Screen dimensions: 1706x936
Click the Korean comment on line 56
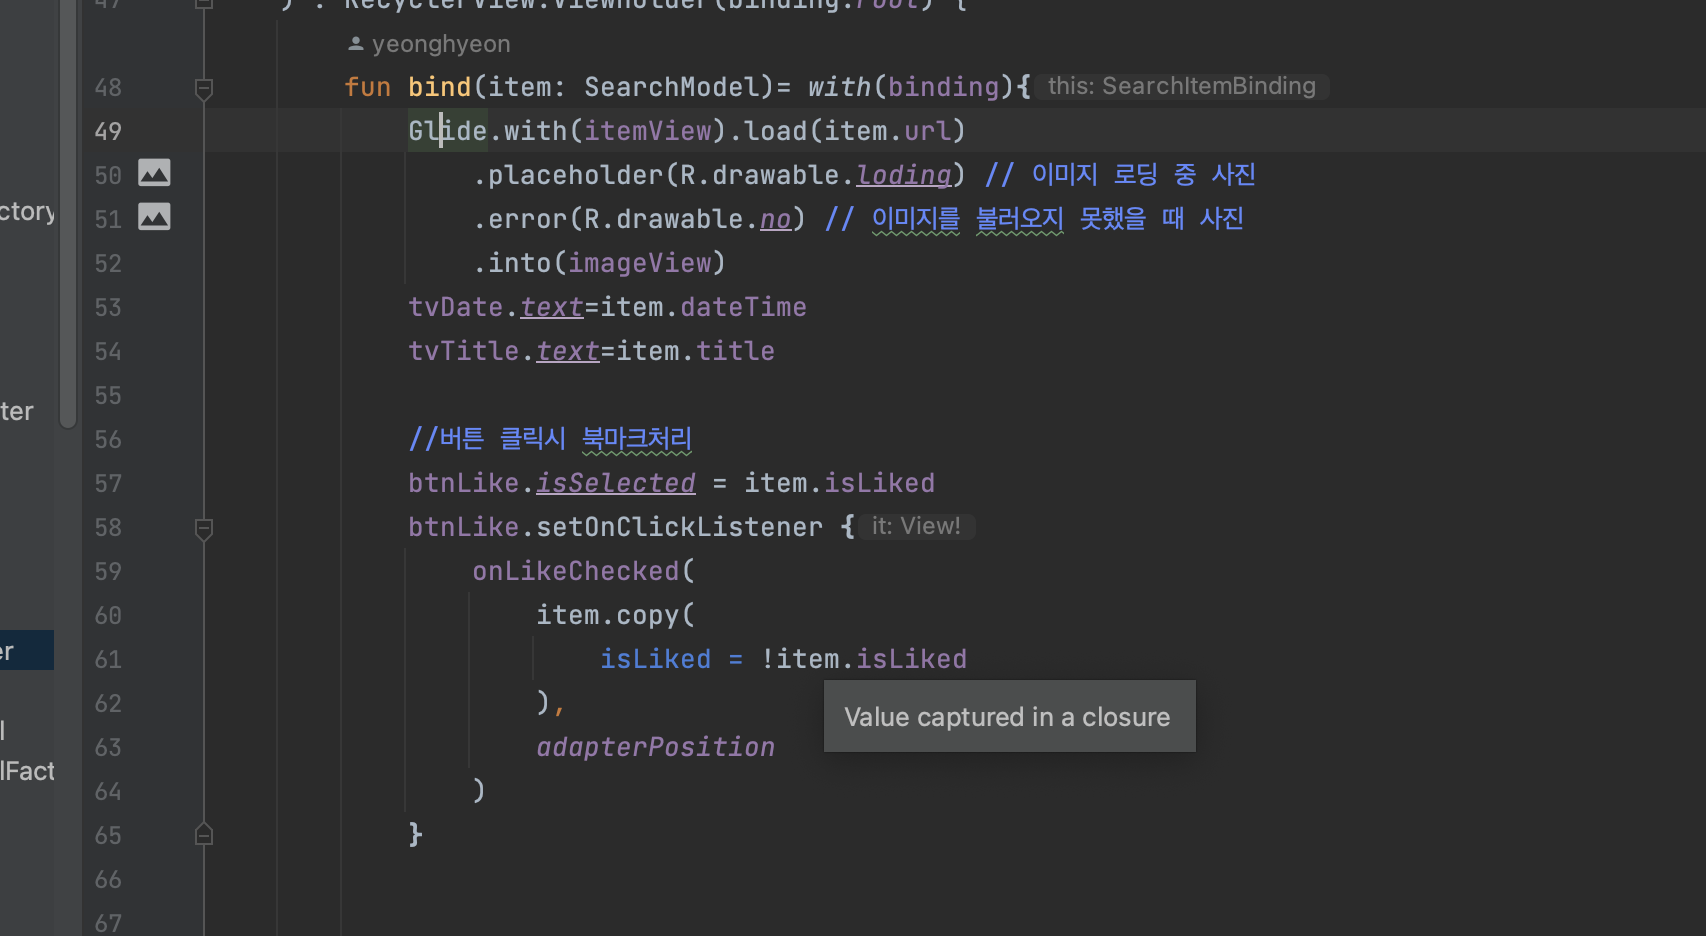(x=550, y=439)
